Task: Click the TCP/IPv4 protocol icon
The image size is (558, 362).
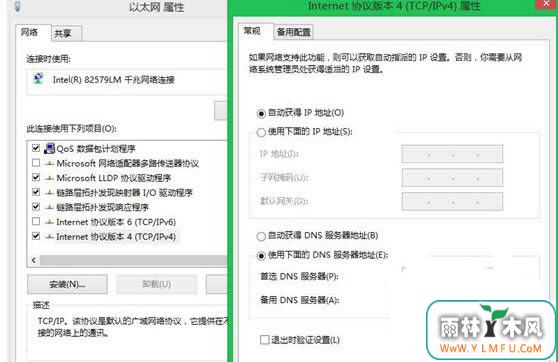Action: pos(49,236)
